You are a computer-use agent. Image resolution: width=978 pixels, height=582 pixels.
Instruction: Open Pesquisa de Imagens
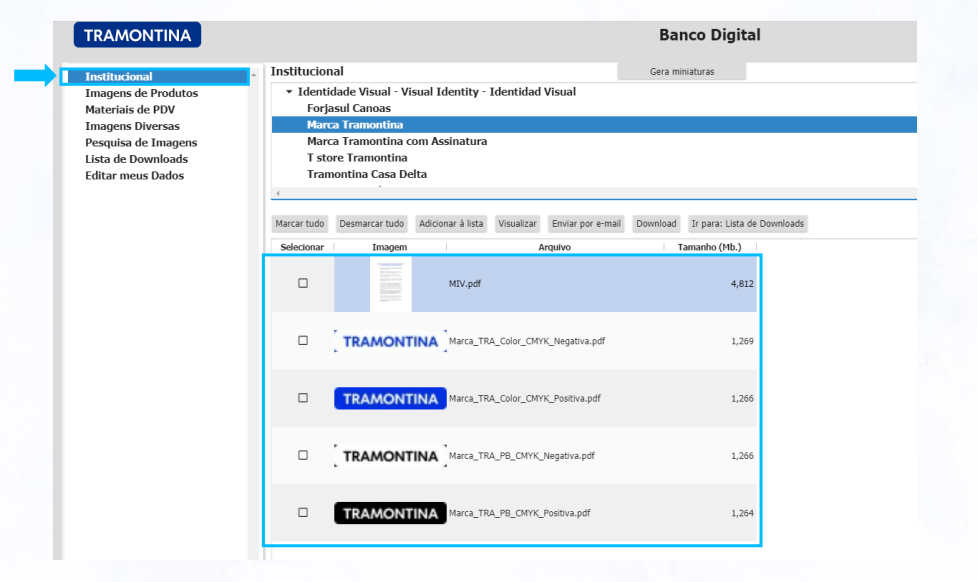[141, 142]
